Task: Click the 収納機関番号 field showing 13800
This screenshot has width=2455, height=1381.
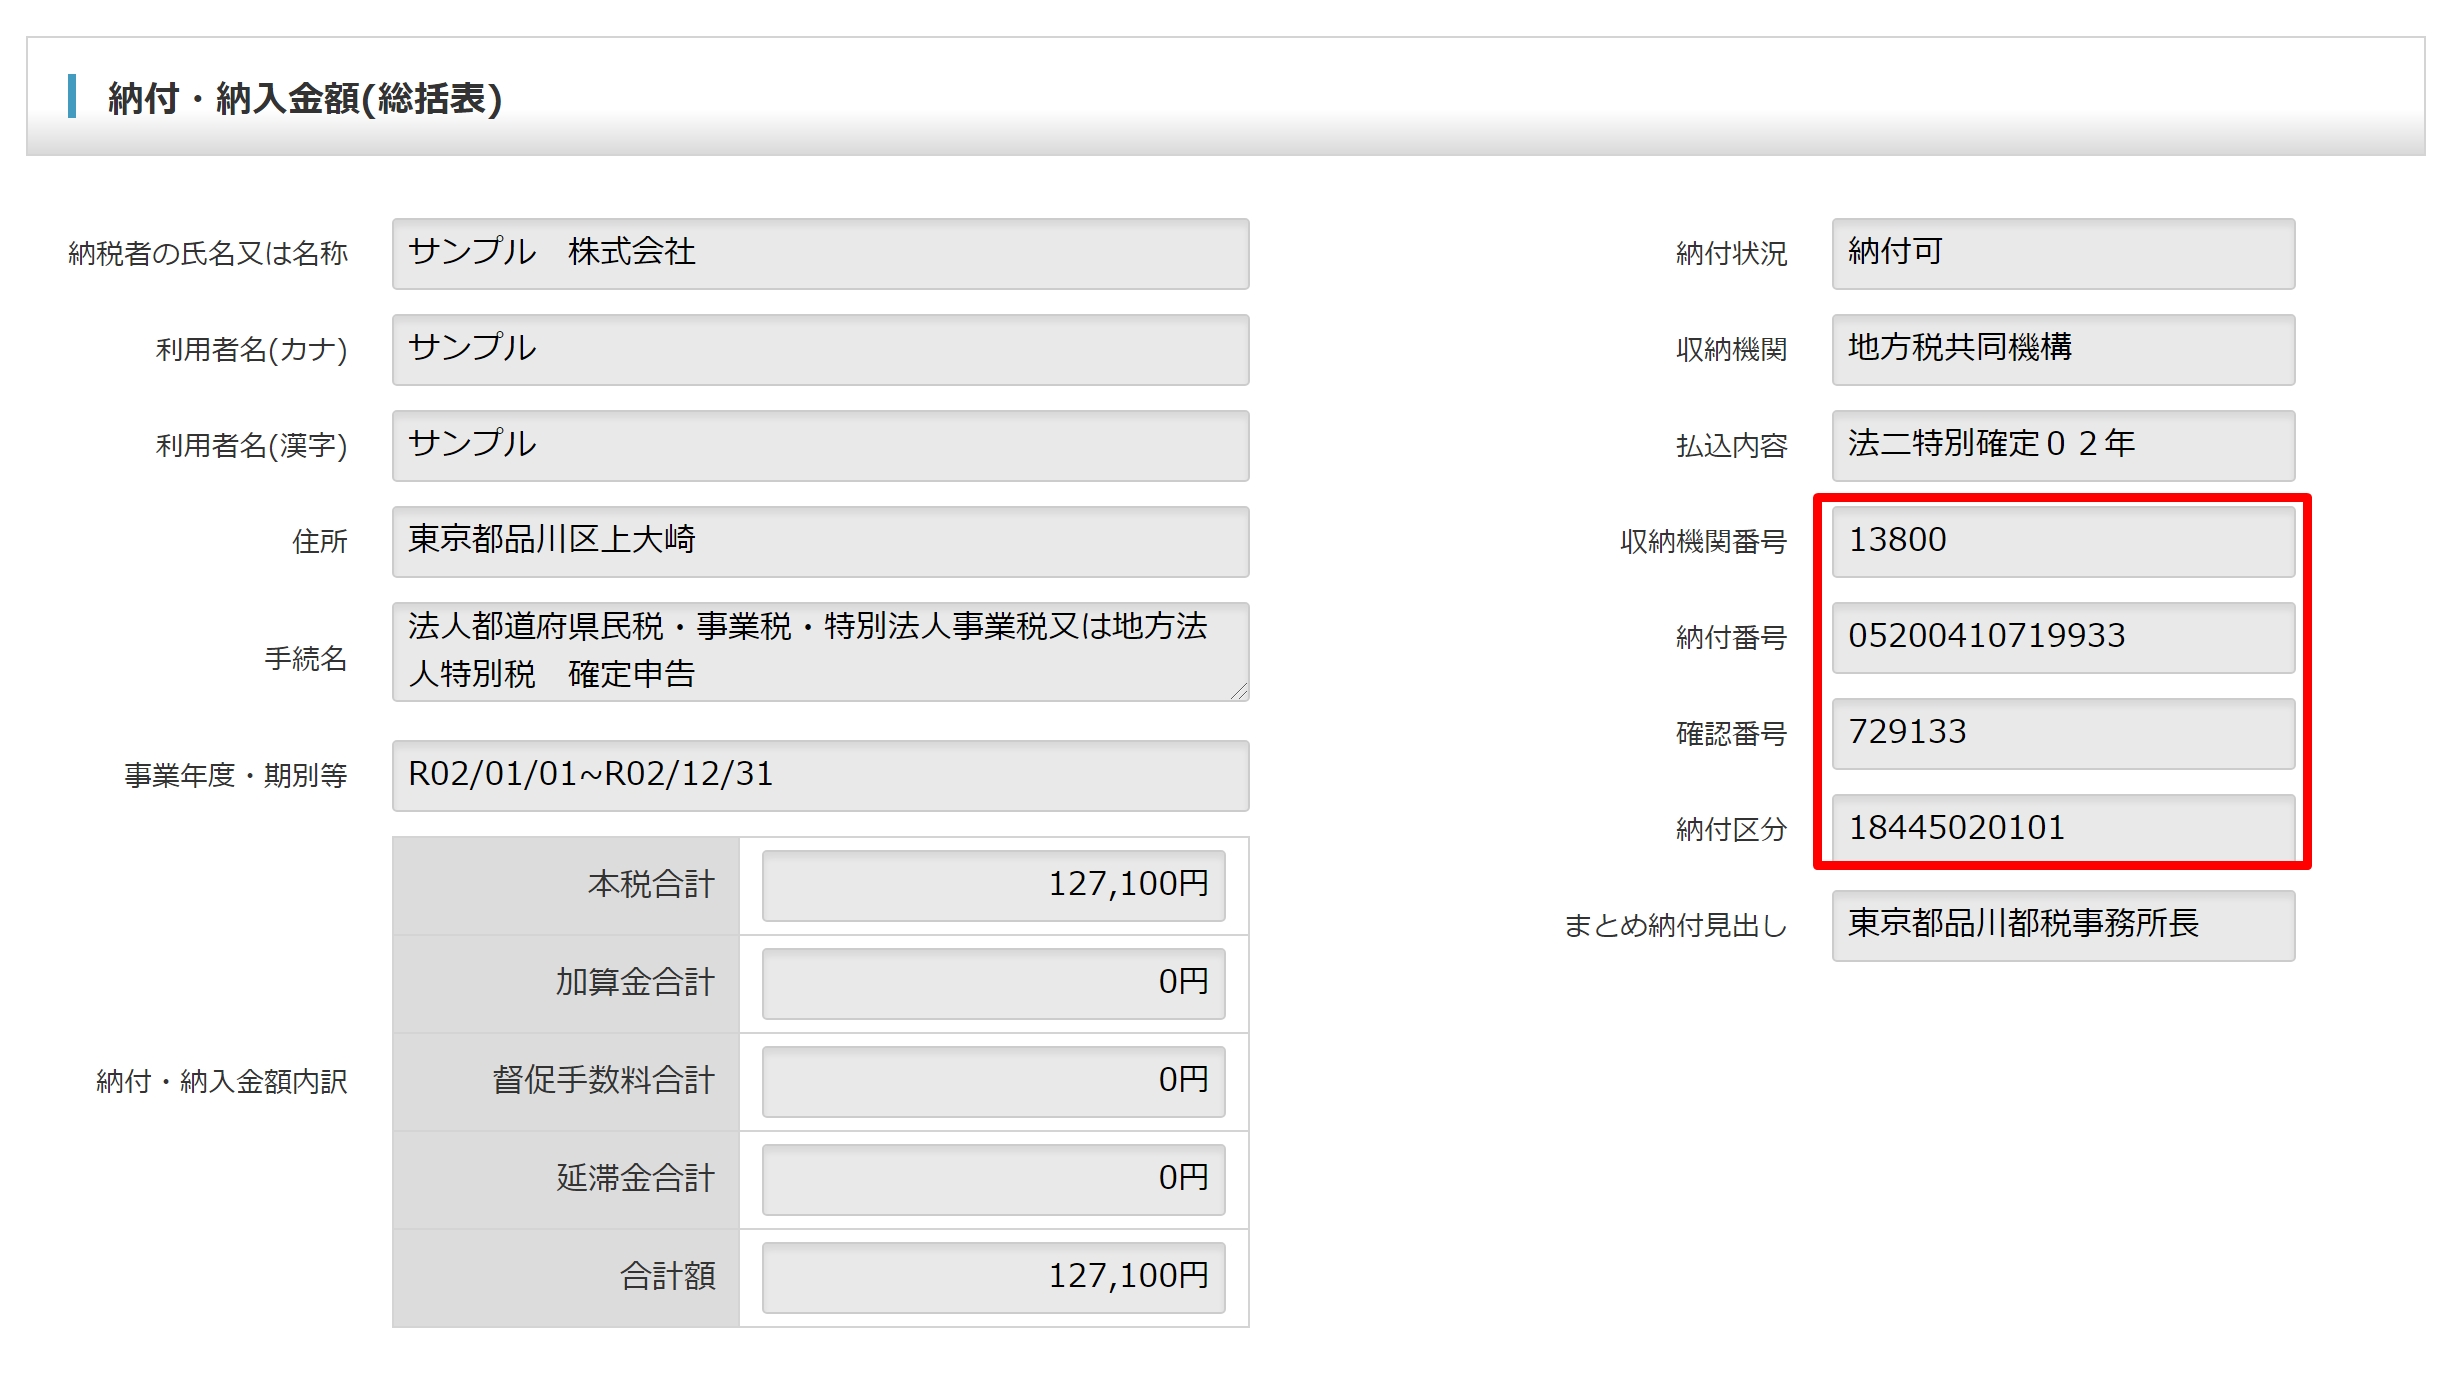Action: tap(2062, 542)
